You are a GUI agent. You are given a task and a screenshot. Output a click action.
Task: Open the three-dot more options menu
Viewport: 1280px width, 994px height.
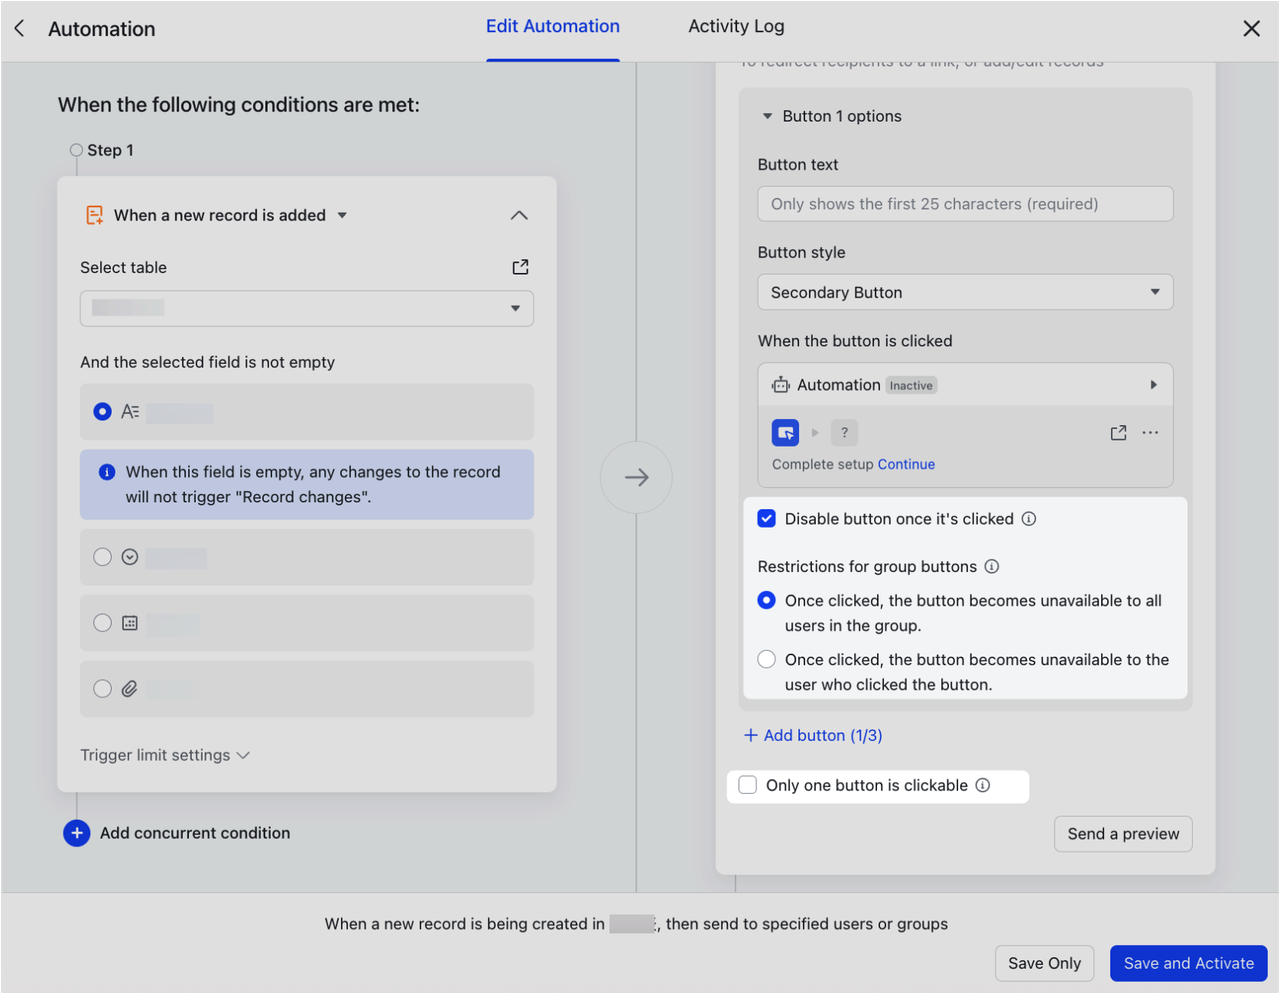click(x=1150, y=433)
